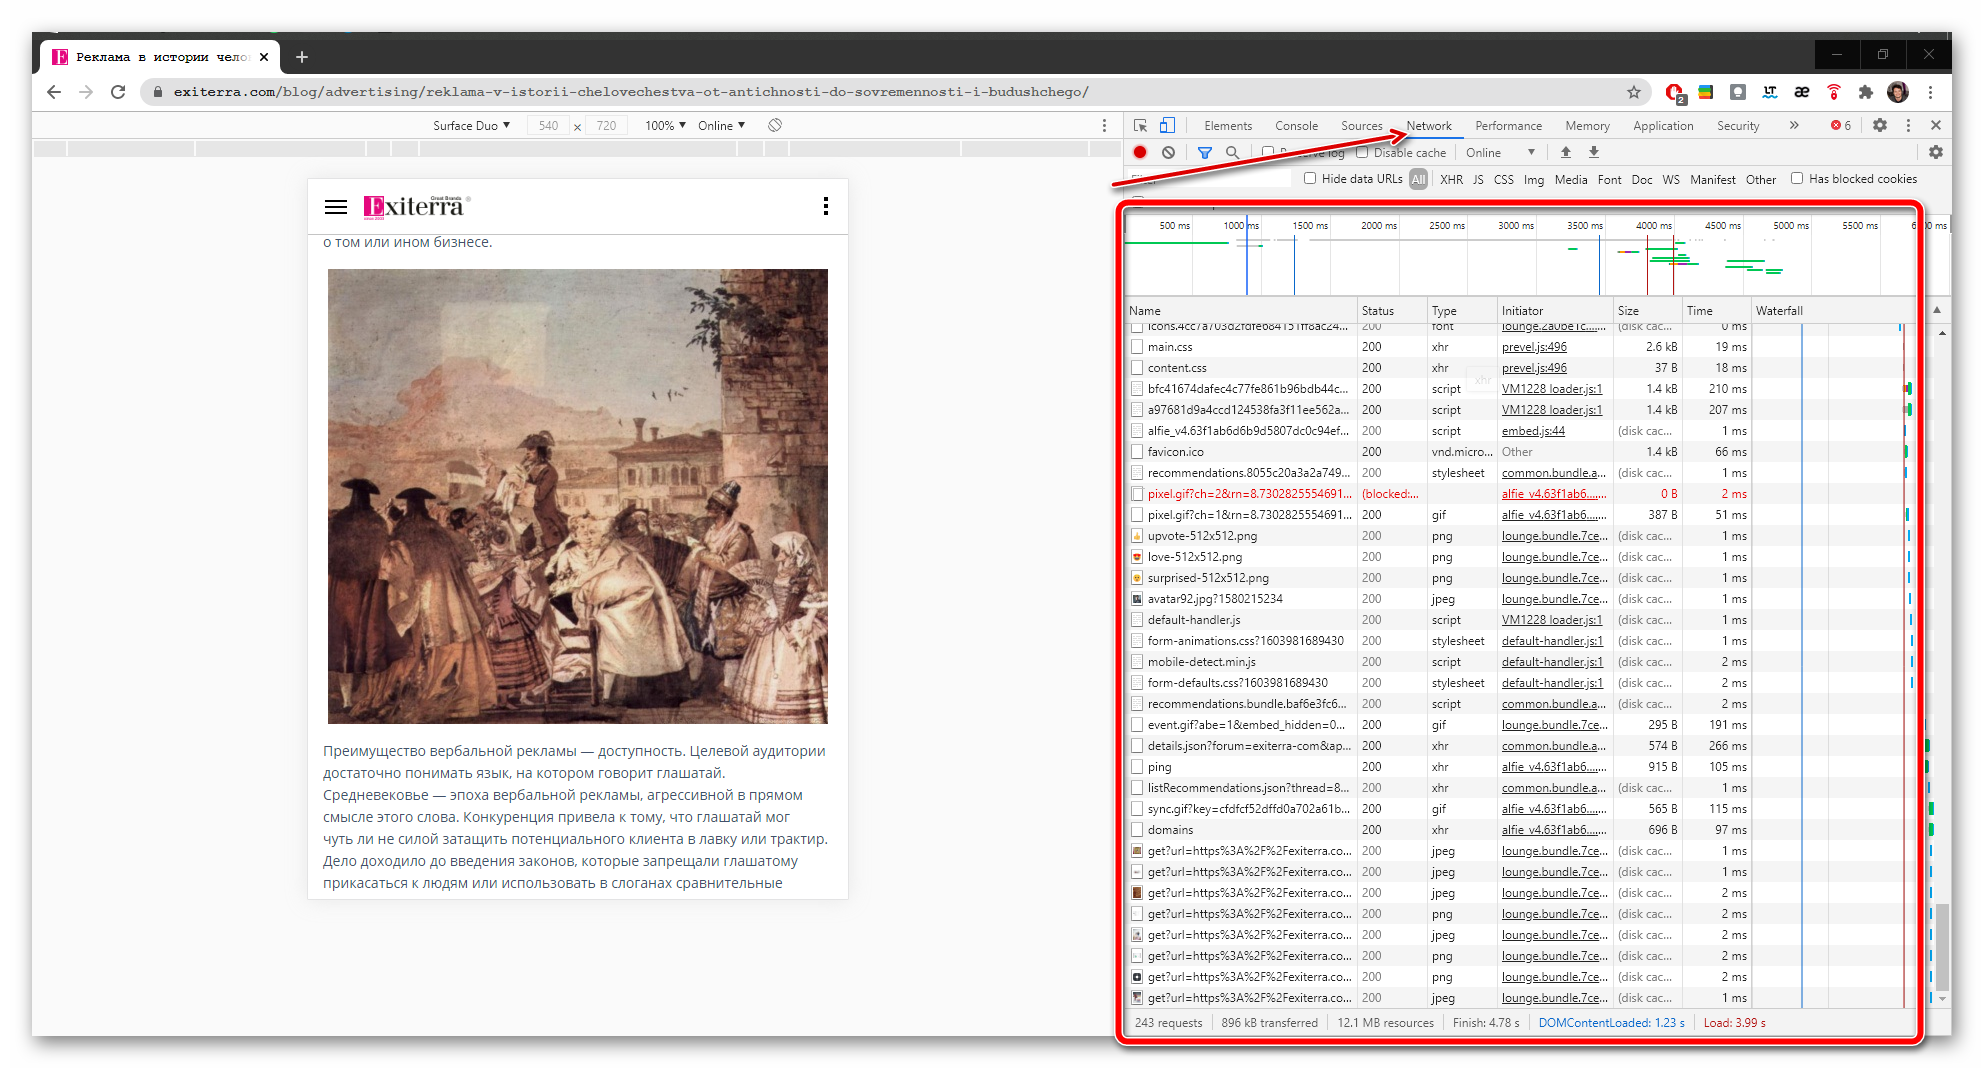Switch to the Performance tab
1984x1068 pixels.
tap(1508, 125)
